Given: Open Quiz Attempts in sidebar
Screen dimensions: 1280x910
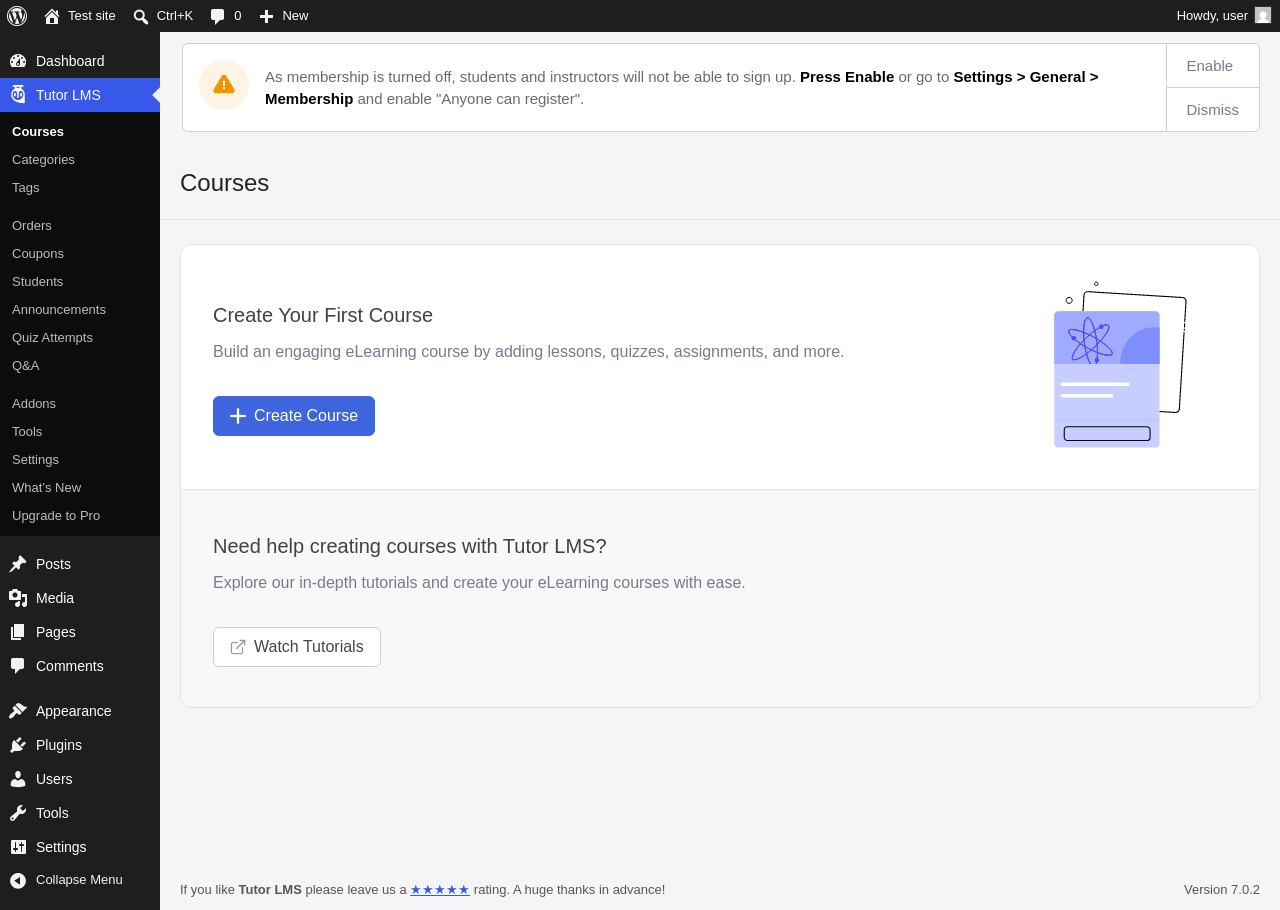Looking at the screenshot, I should (x=52, y=337).
